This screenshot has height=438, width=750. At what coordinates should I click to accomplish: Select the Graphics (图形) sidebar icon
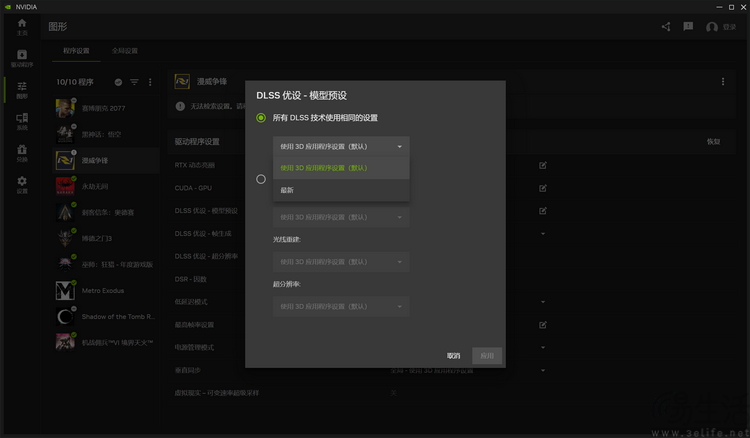pyautogui.click(x=22, y=90)
